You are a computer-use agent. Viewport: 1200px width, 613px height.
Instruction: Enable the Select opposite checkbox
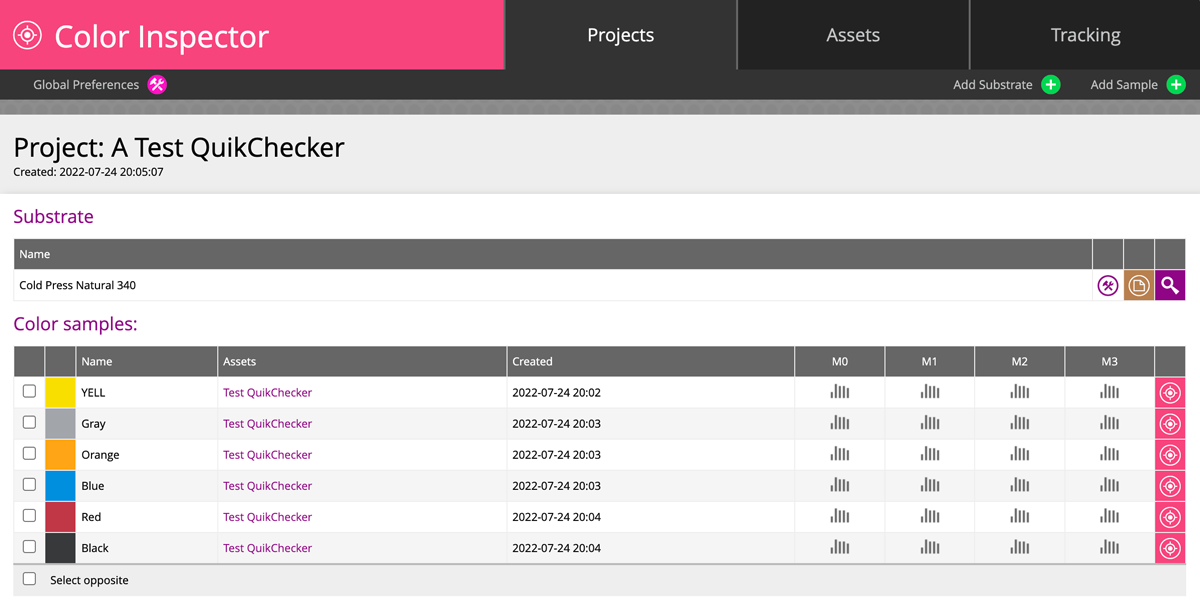[x=29, y=579]
